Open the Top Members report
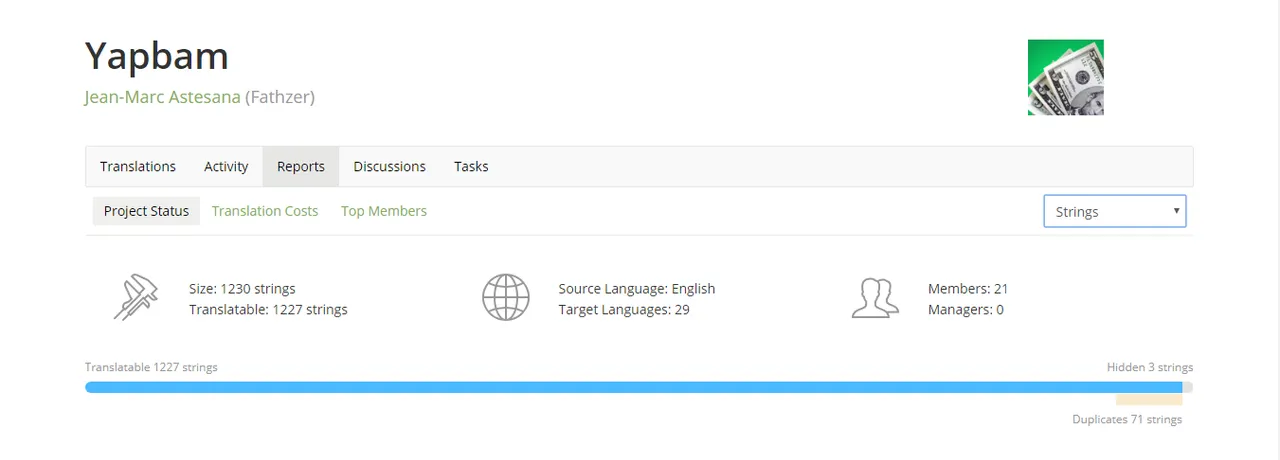1280x460 pixels. pos(384,211)
